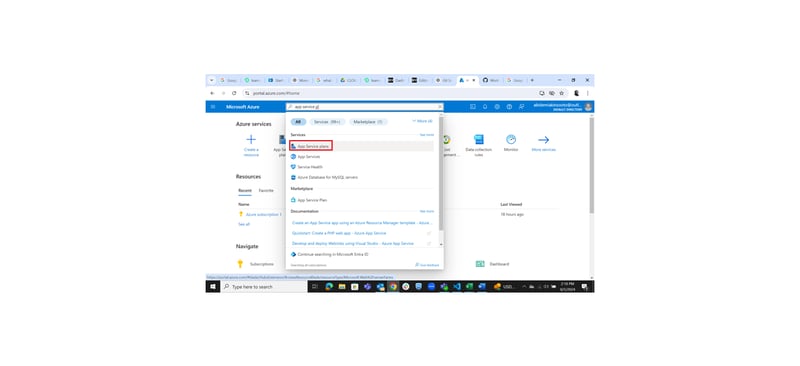Click into the Azure search input field
Image resolution: width=800 pixels, height=366 pixels.
click(x=364, y=107)
